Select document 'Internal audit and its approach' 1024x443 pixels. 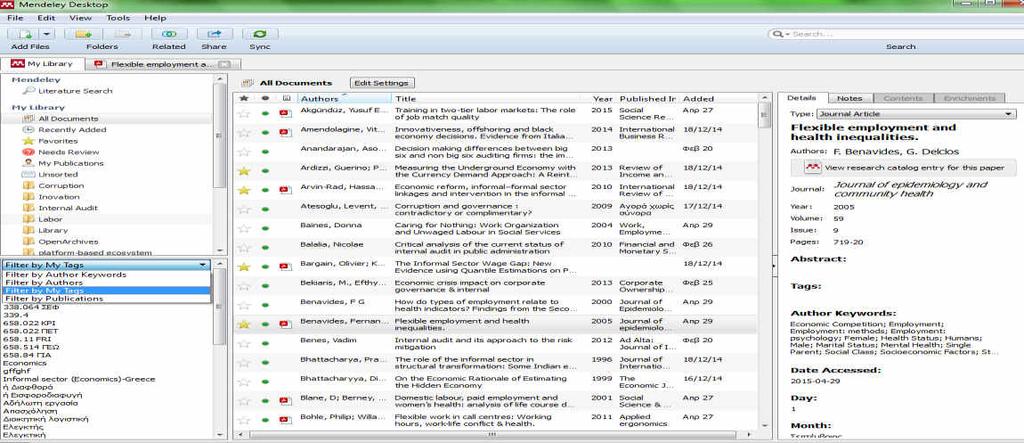pyautogui.click(x=483, y=344)
